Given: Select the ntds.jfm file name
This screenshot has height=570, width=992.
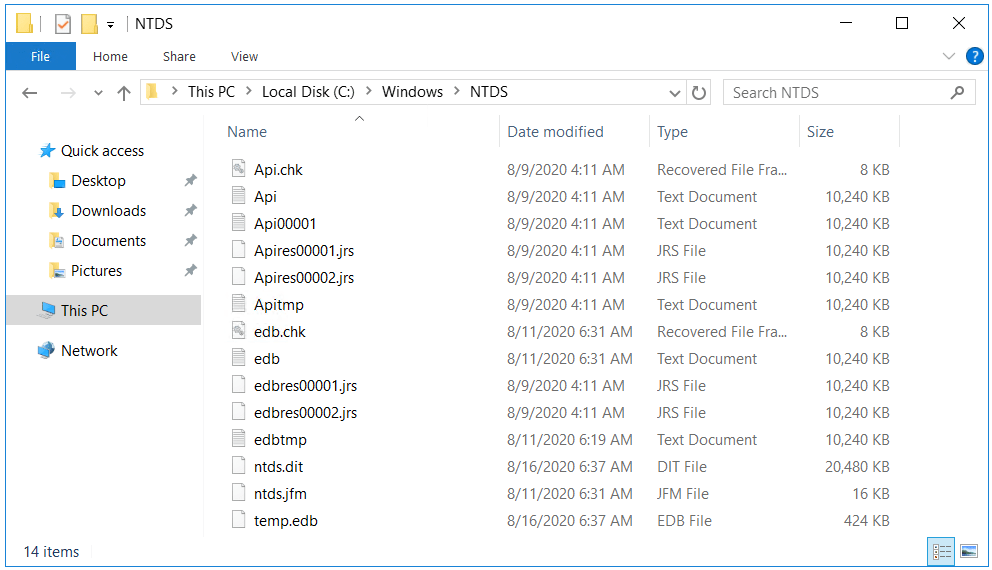Looking at the screenshot, I should click(x=280, y=493).
